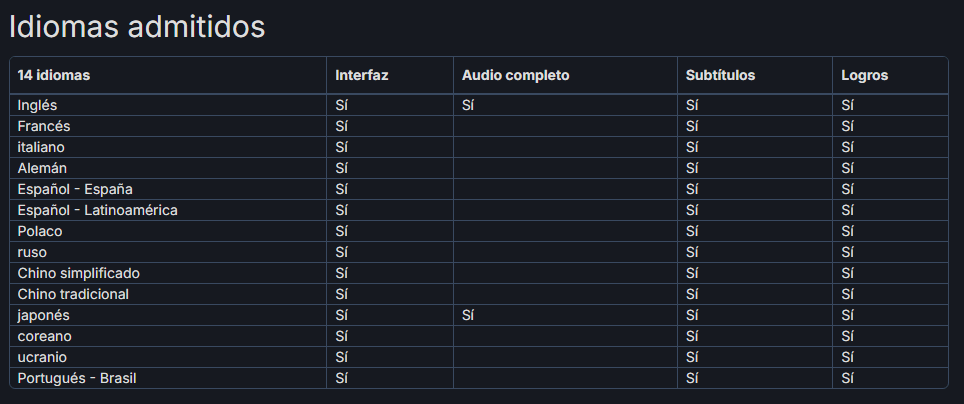The height and width of the screenshot is (404, 964).
Task: Select the 'Inglés' language row
Action: coord(479,105)
